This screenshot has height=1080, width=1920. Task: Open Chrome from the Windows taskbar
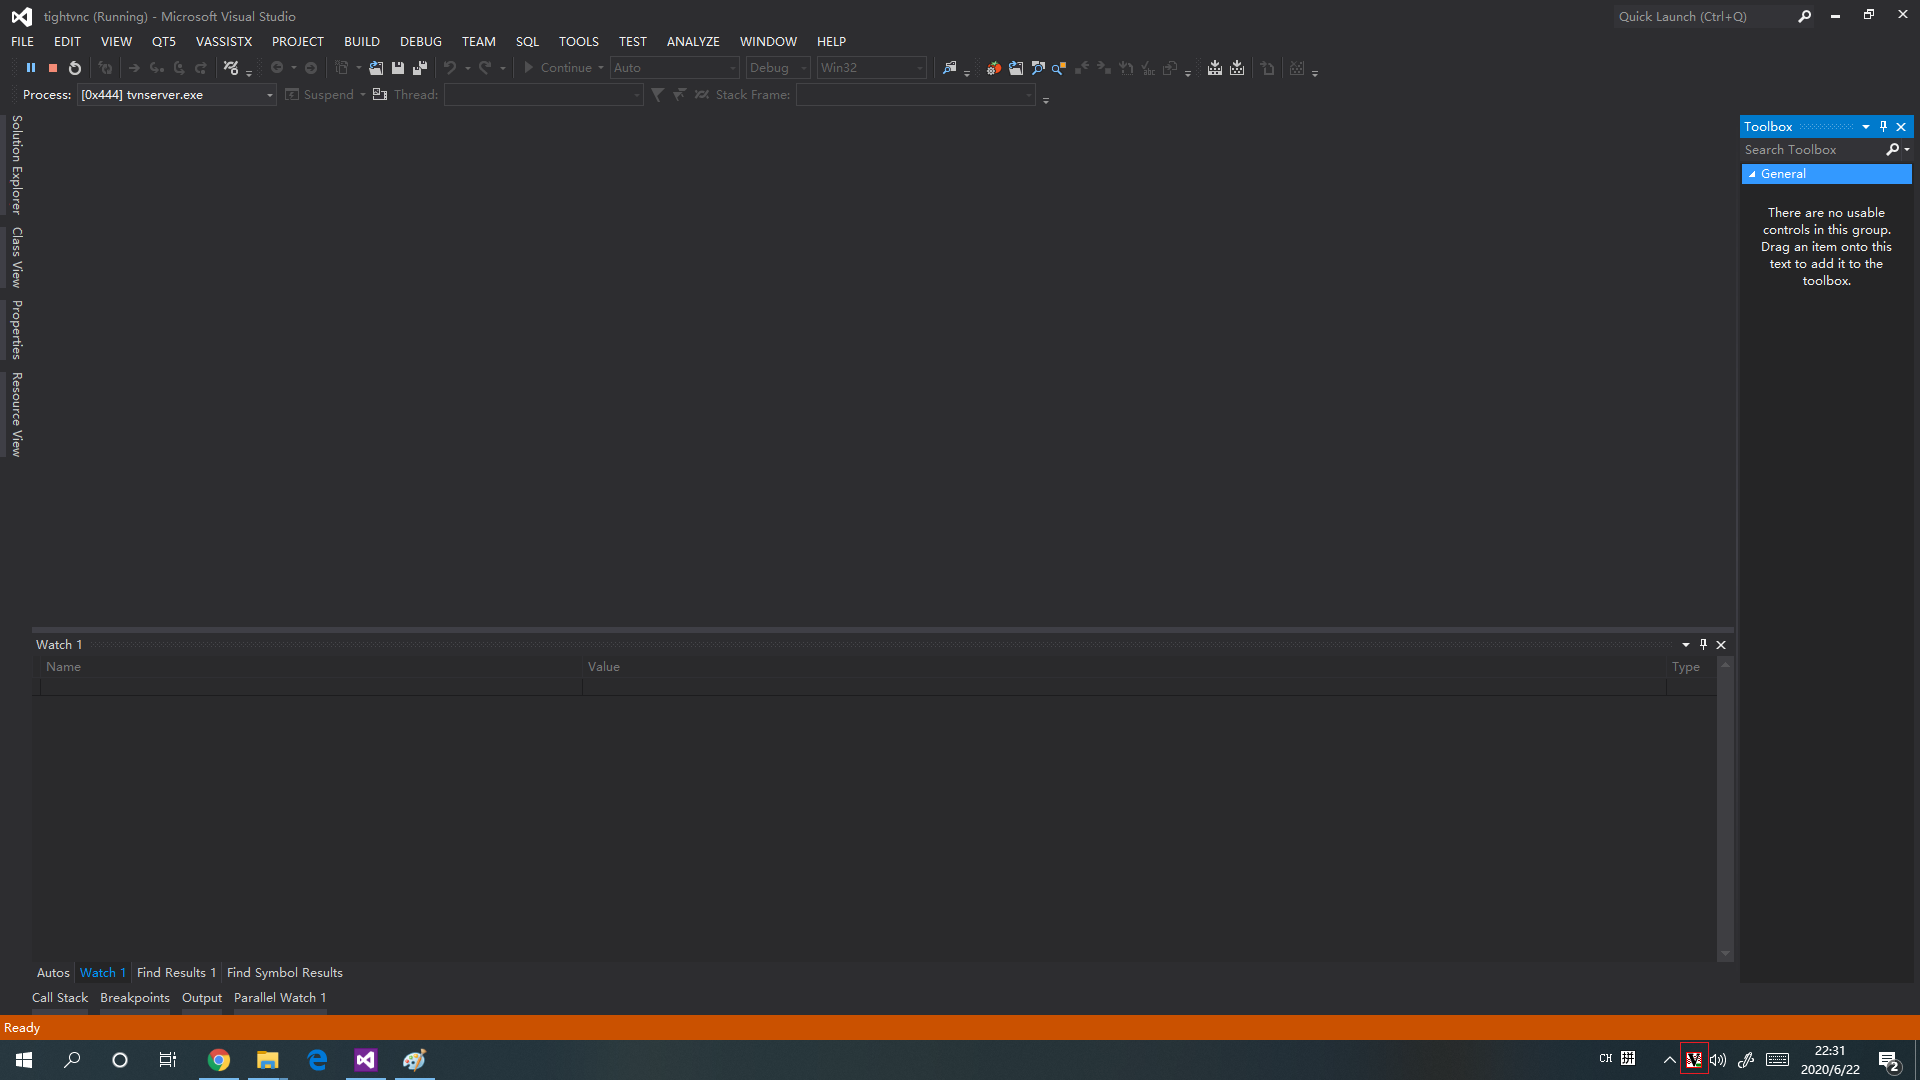point(218,1060)
